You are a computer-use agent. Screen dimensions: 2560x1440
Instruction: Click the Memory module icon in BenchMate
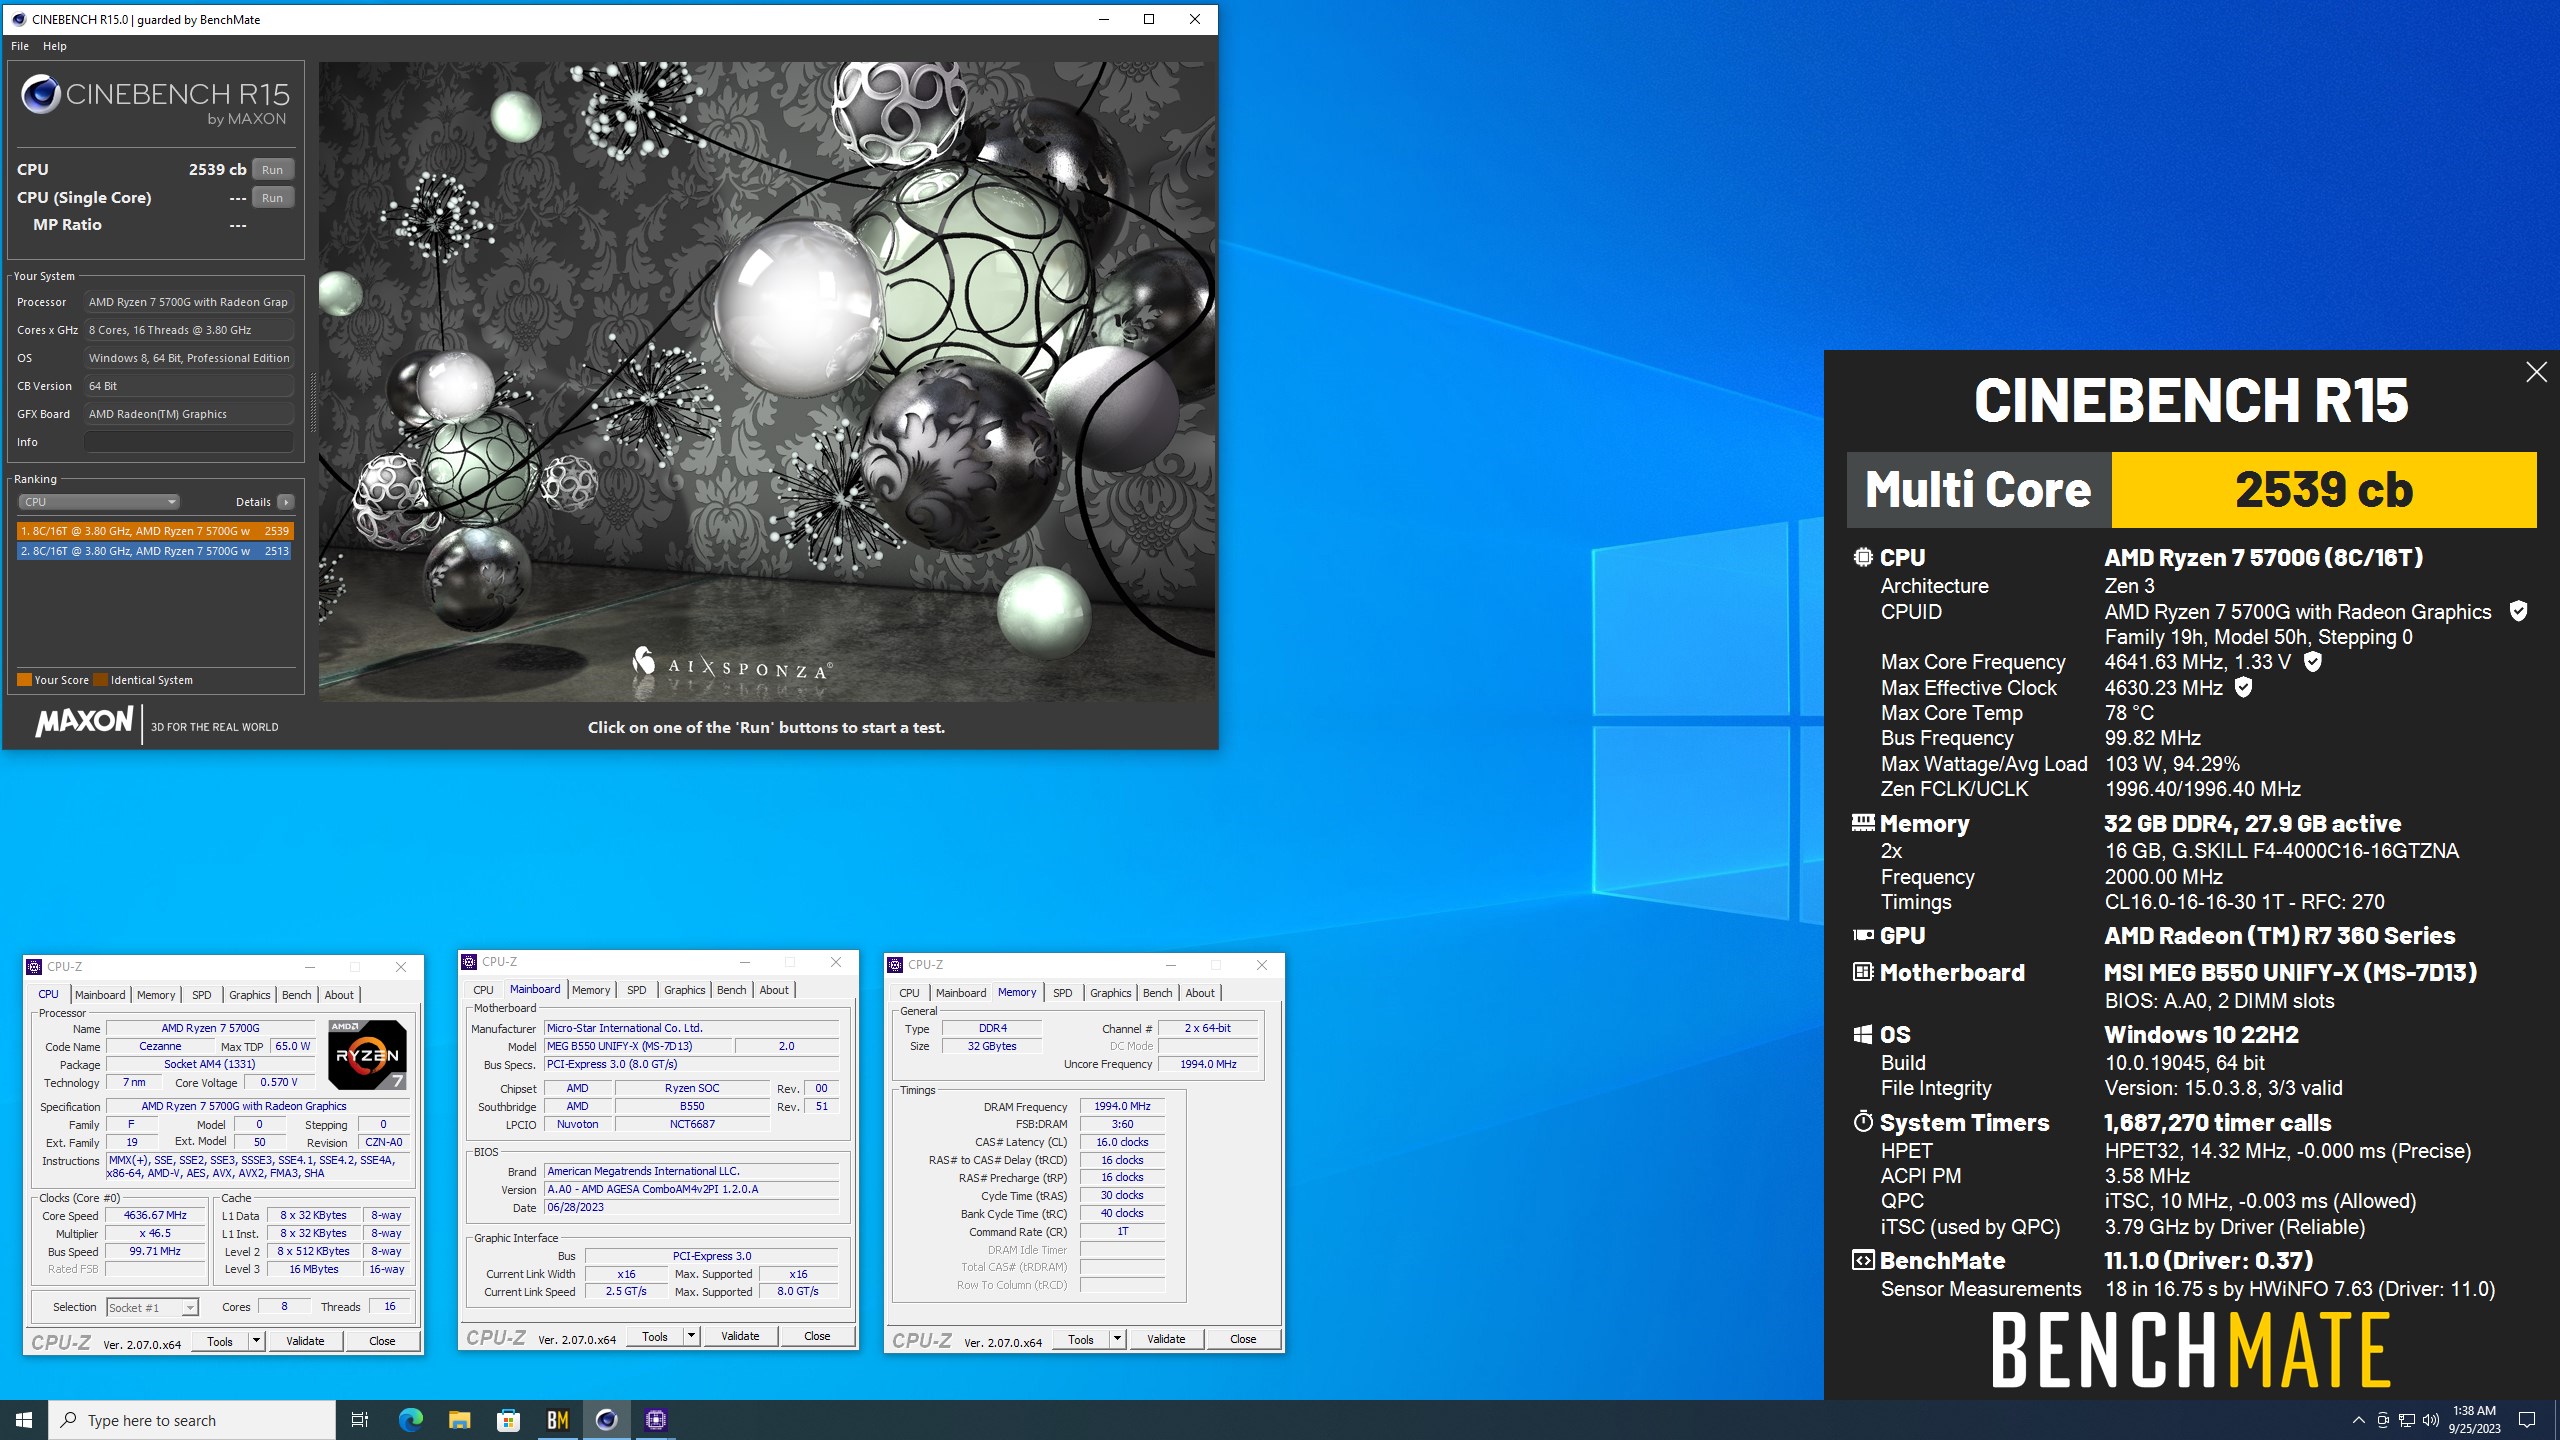1862,823
